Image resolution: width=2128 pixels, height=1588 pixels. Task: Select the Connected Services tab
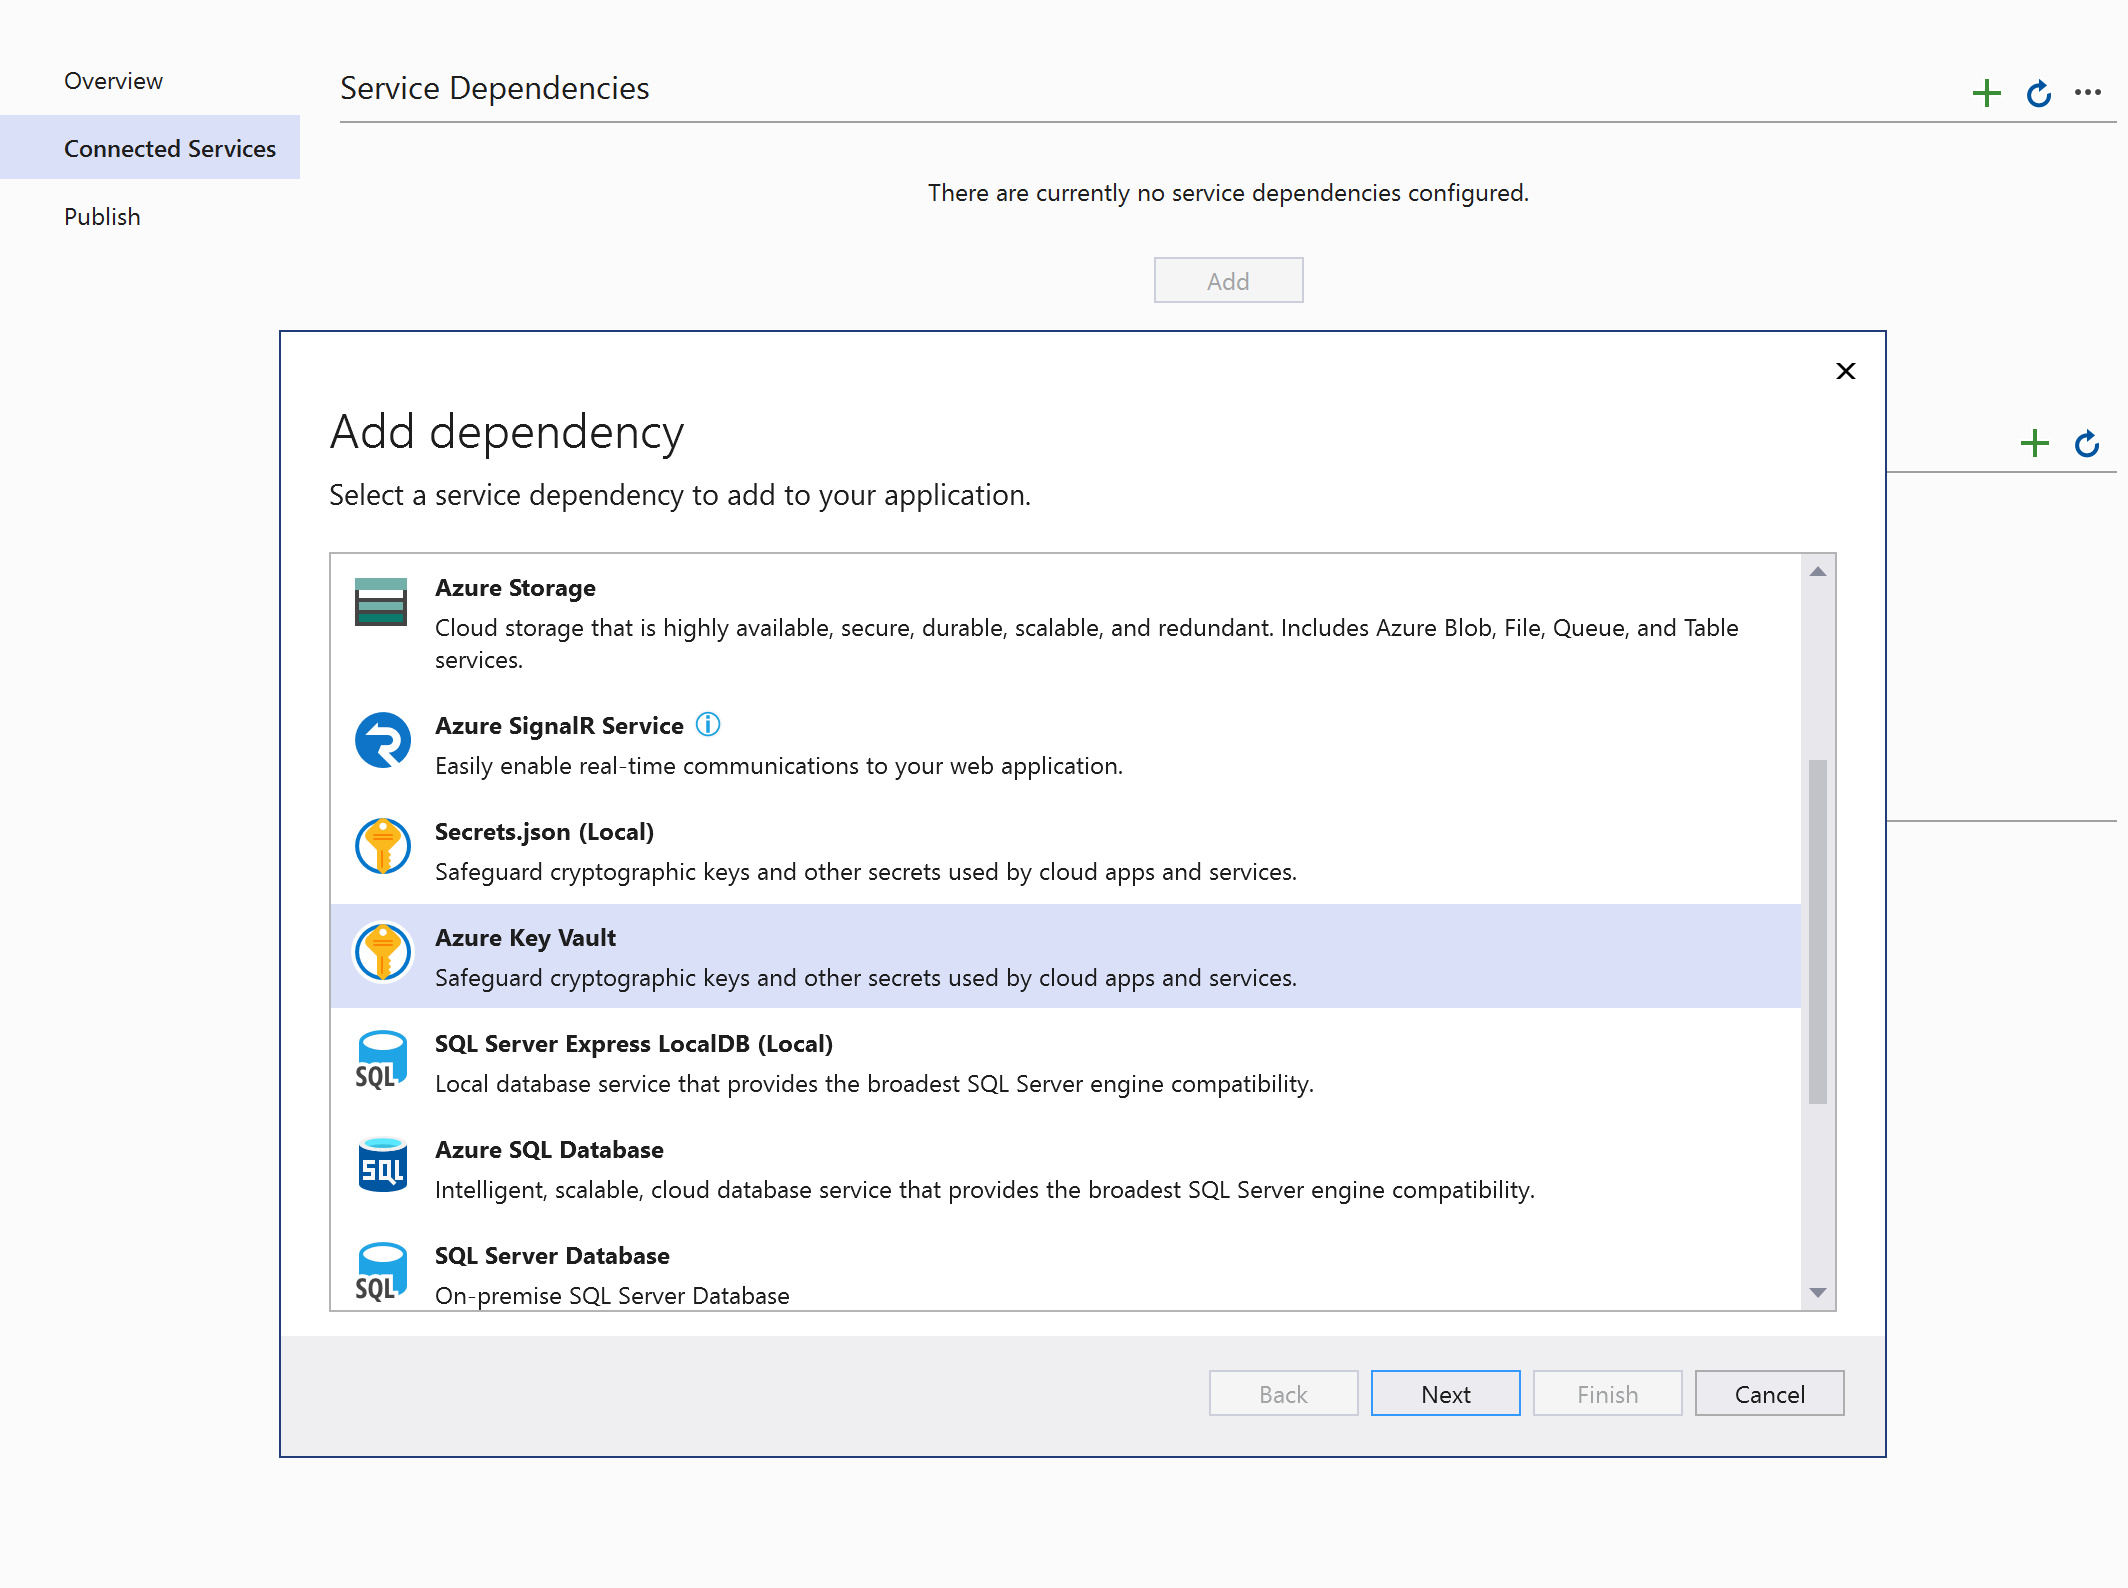(170, 148)
